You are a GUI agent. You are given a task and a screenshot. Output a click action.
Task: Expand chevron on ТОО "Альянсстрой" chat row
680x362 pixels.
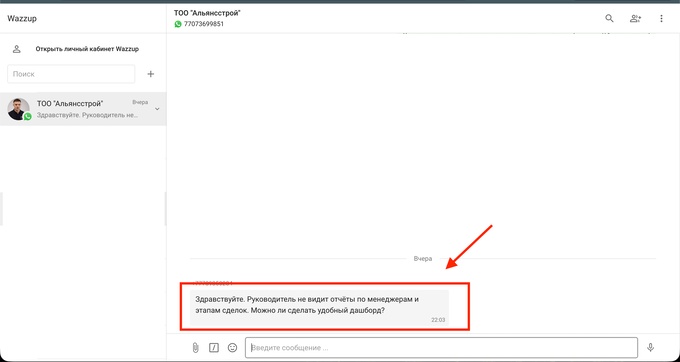pos(157,109)
